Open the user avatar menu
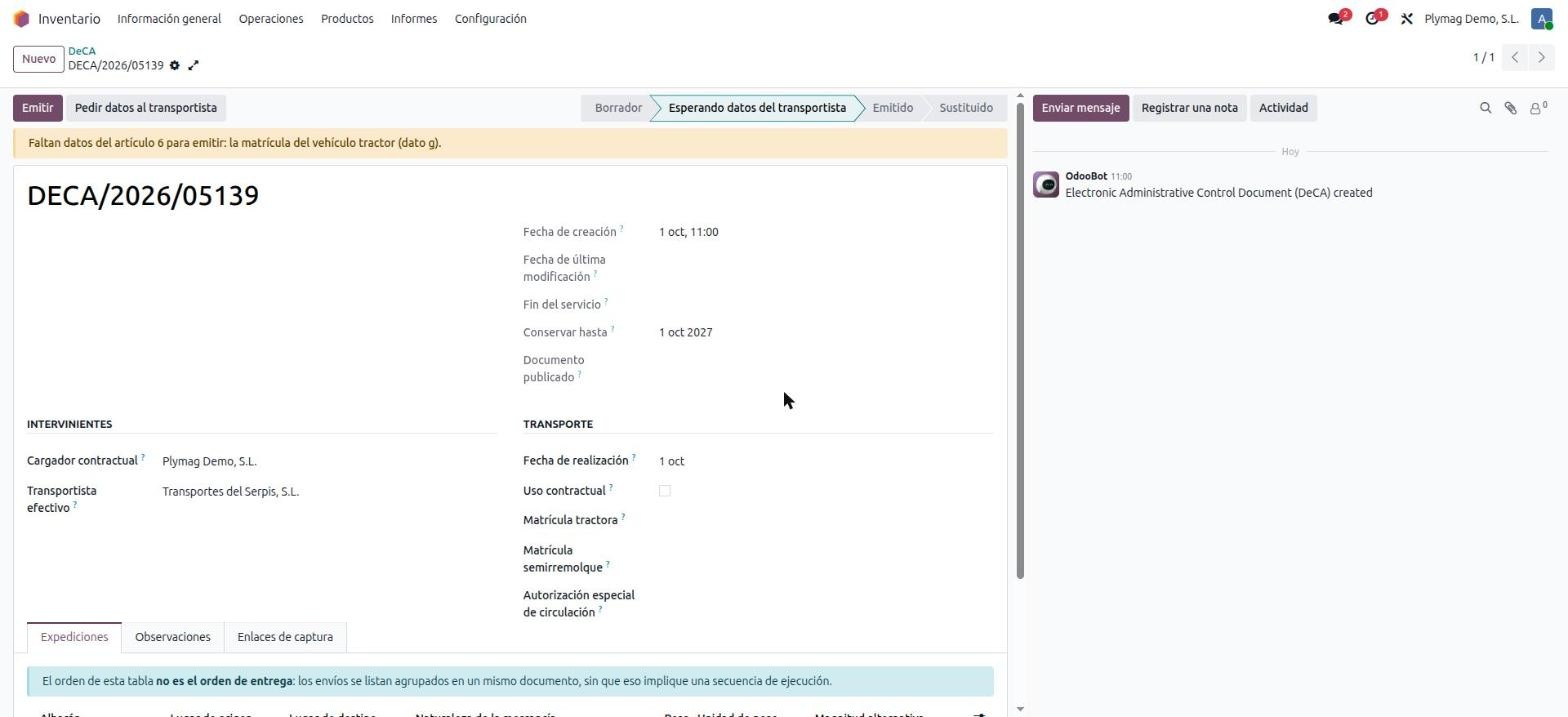 (1542, 19)
